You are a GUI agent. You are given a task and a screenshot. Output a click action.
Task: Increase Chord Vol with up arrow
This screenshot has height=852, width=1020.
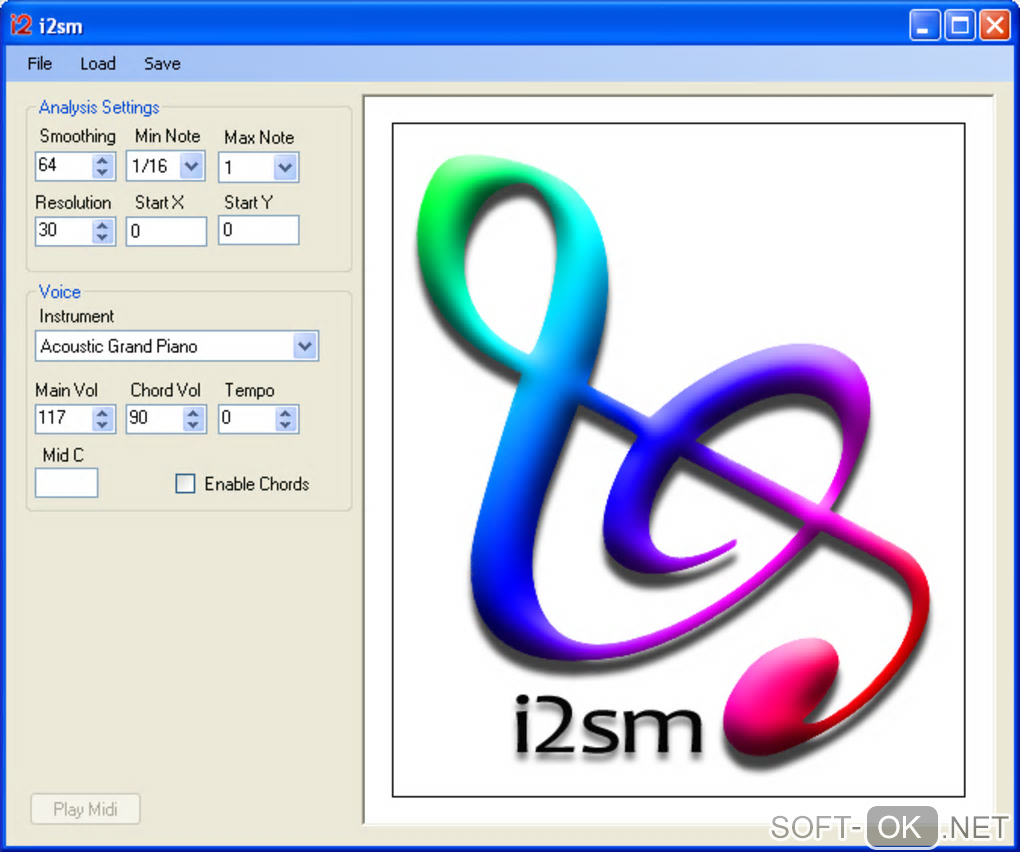193,413
